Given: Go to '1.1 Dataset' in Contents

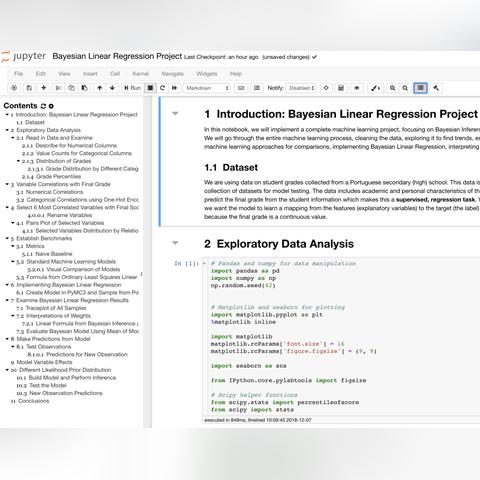Looking at the screenshot, I should point(30,122).
